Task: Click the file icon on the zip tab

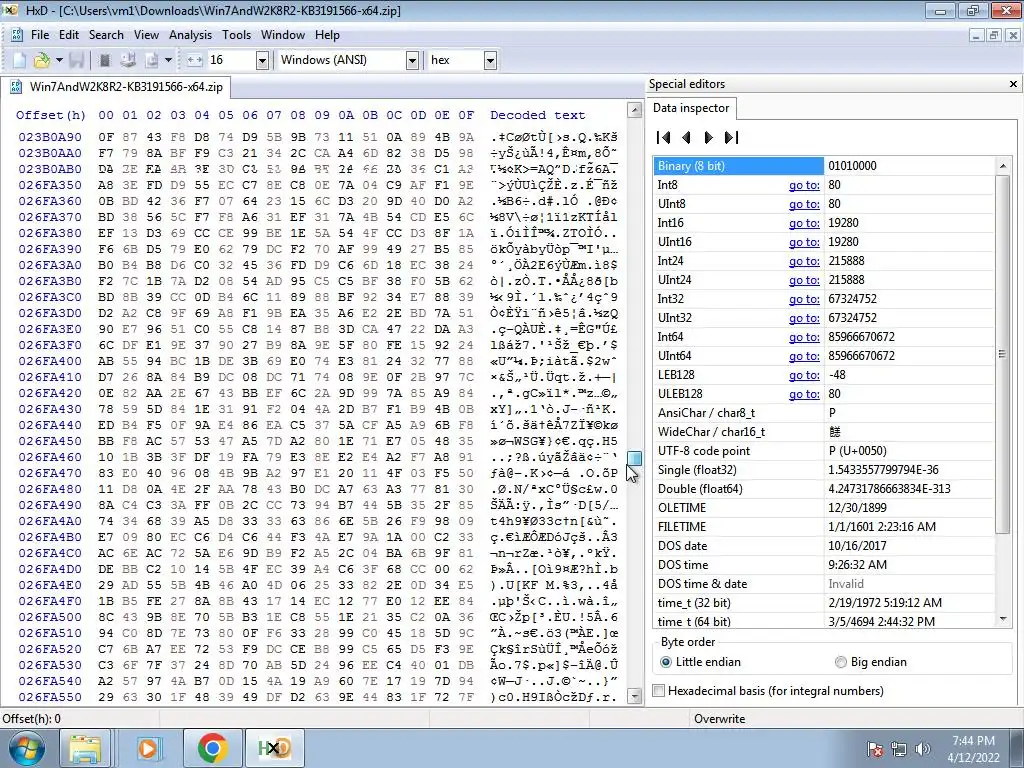Action: click(16, 87)
